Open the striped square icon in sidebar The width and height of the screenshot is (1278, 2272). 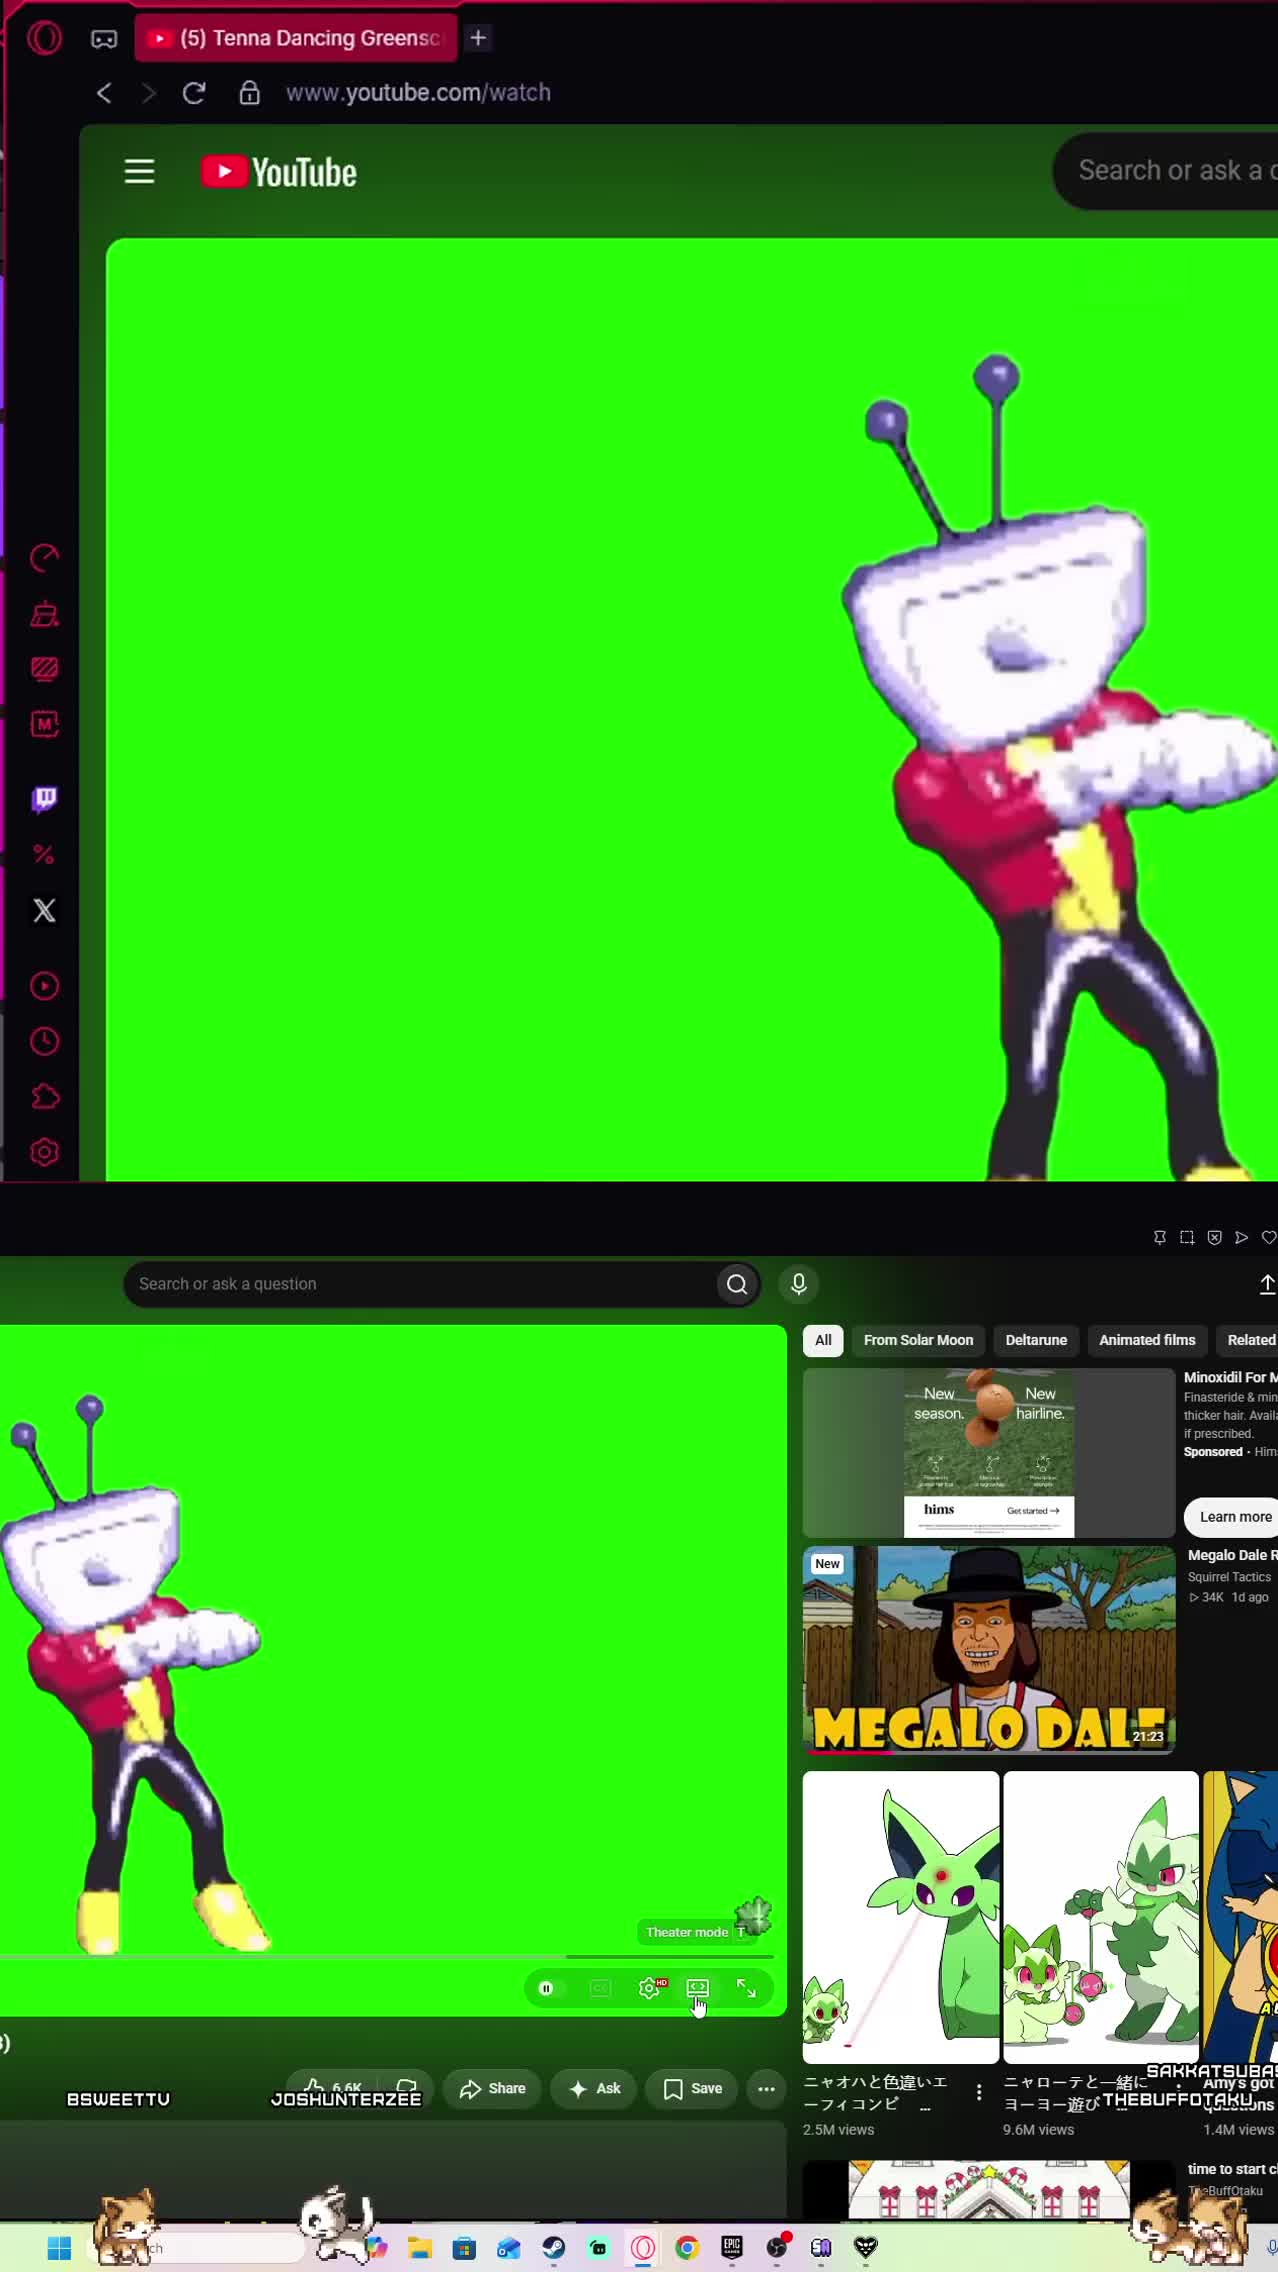[x=44, y=669]
